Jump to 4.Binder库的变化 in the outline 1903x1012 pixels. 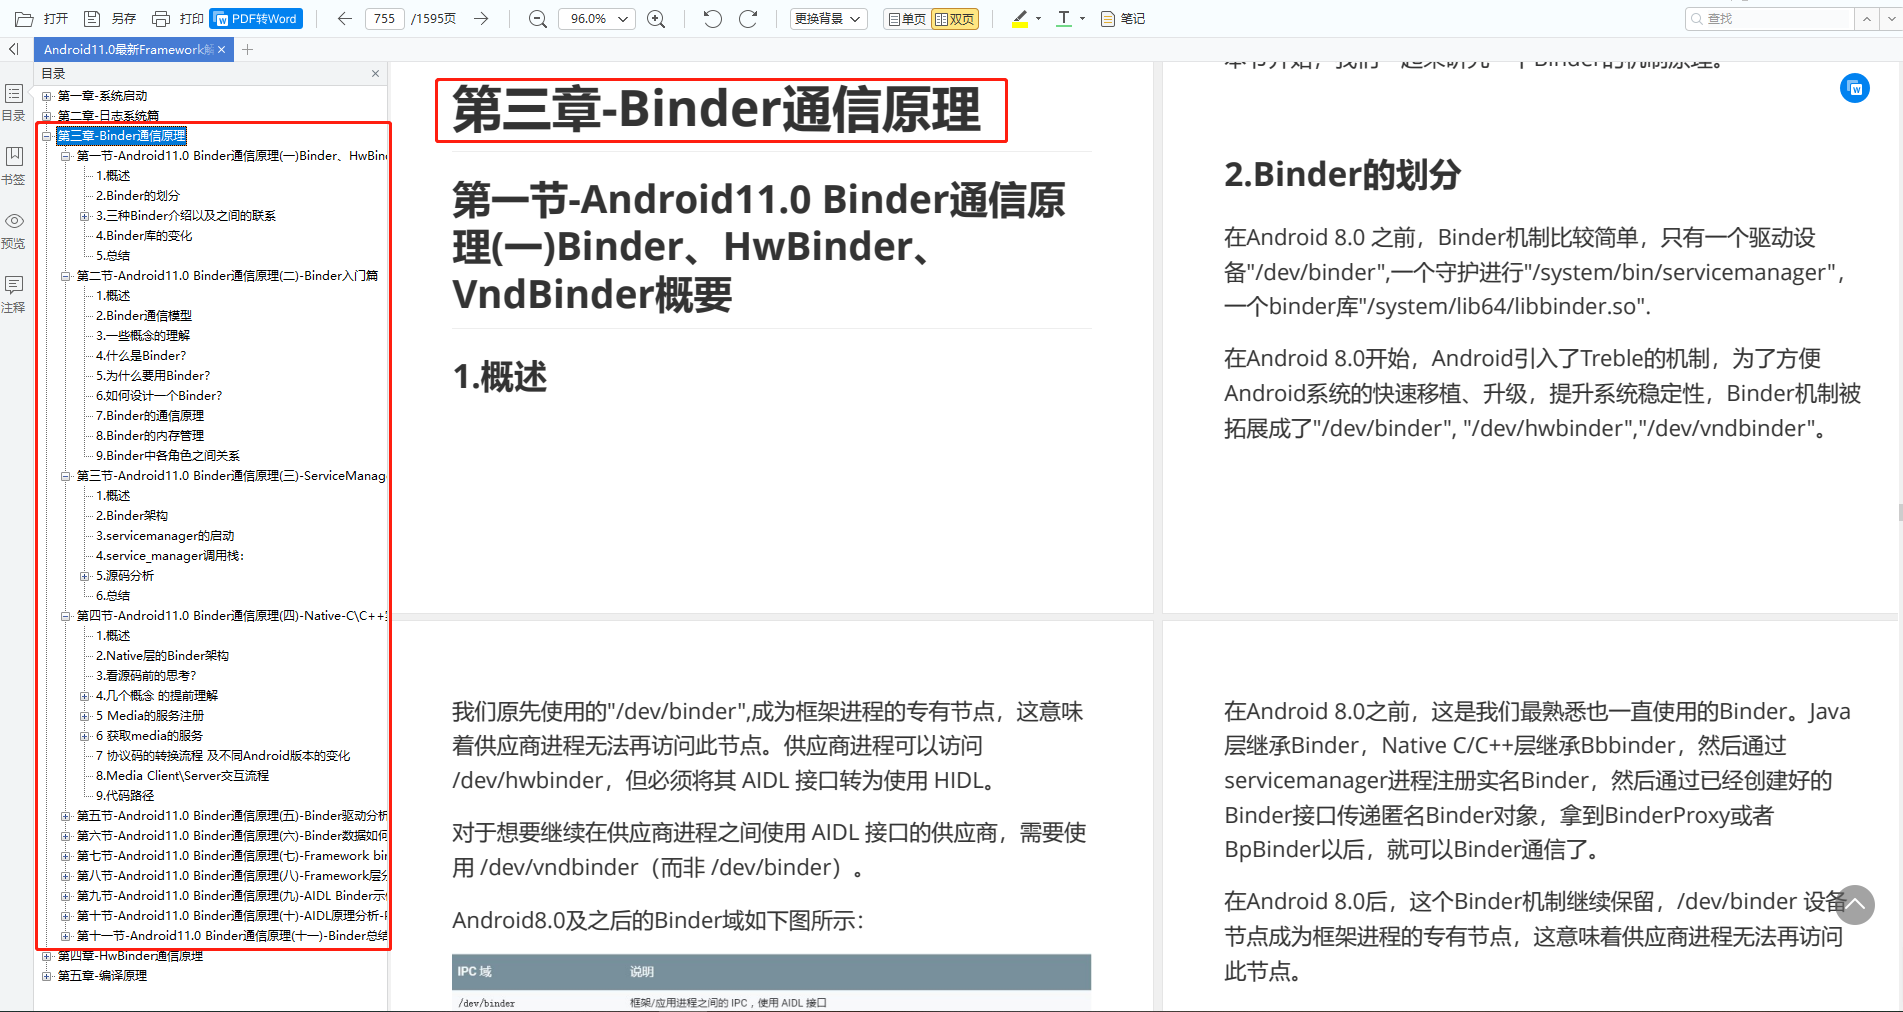(x=144, y=236)
